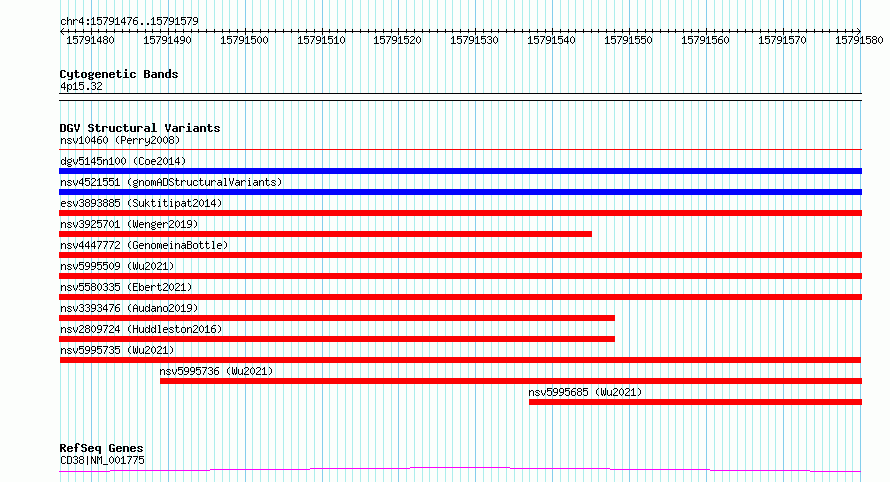
Task: Select variant label nsv3393476 (Audano2019)
Action: point(129,308)
